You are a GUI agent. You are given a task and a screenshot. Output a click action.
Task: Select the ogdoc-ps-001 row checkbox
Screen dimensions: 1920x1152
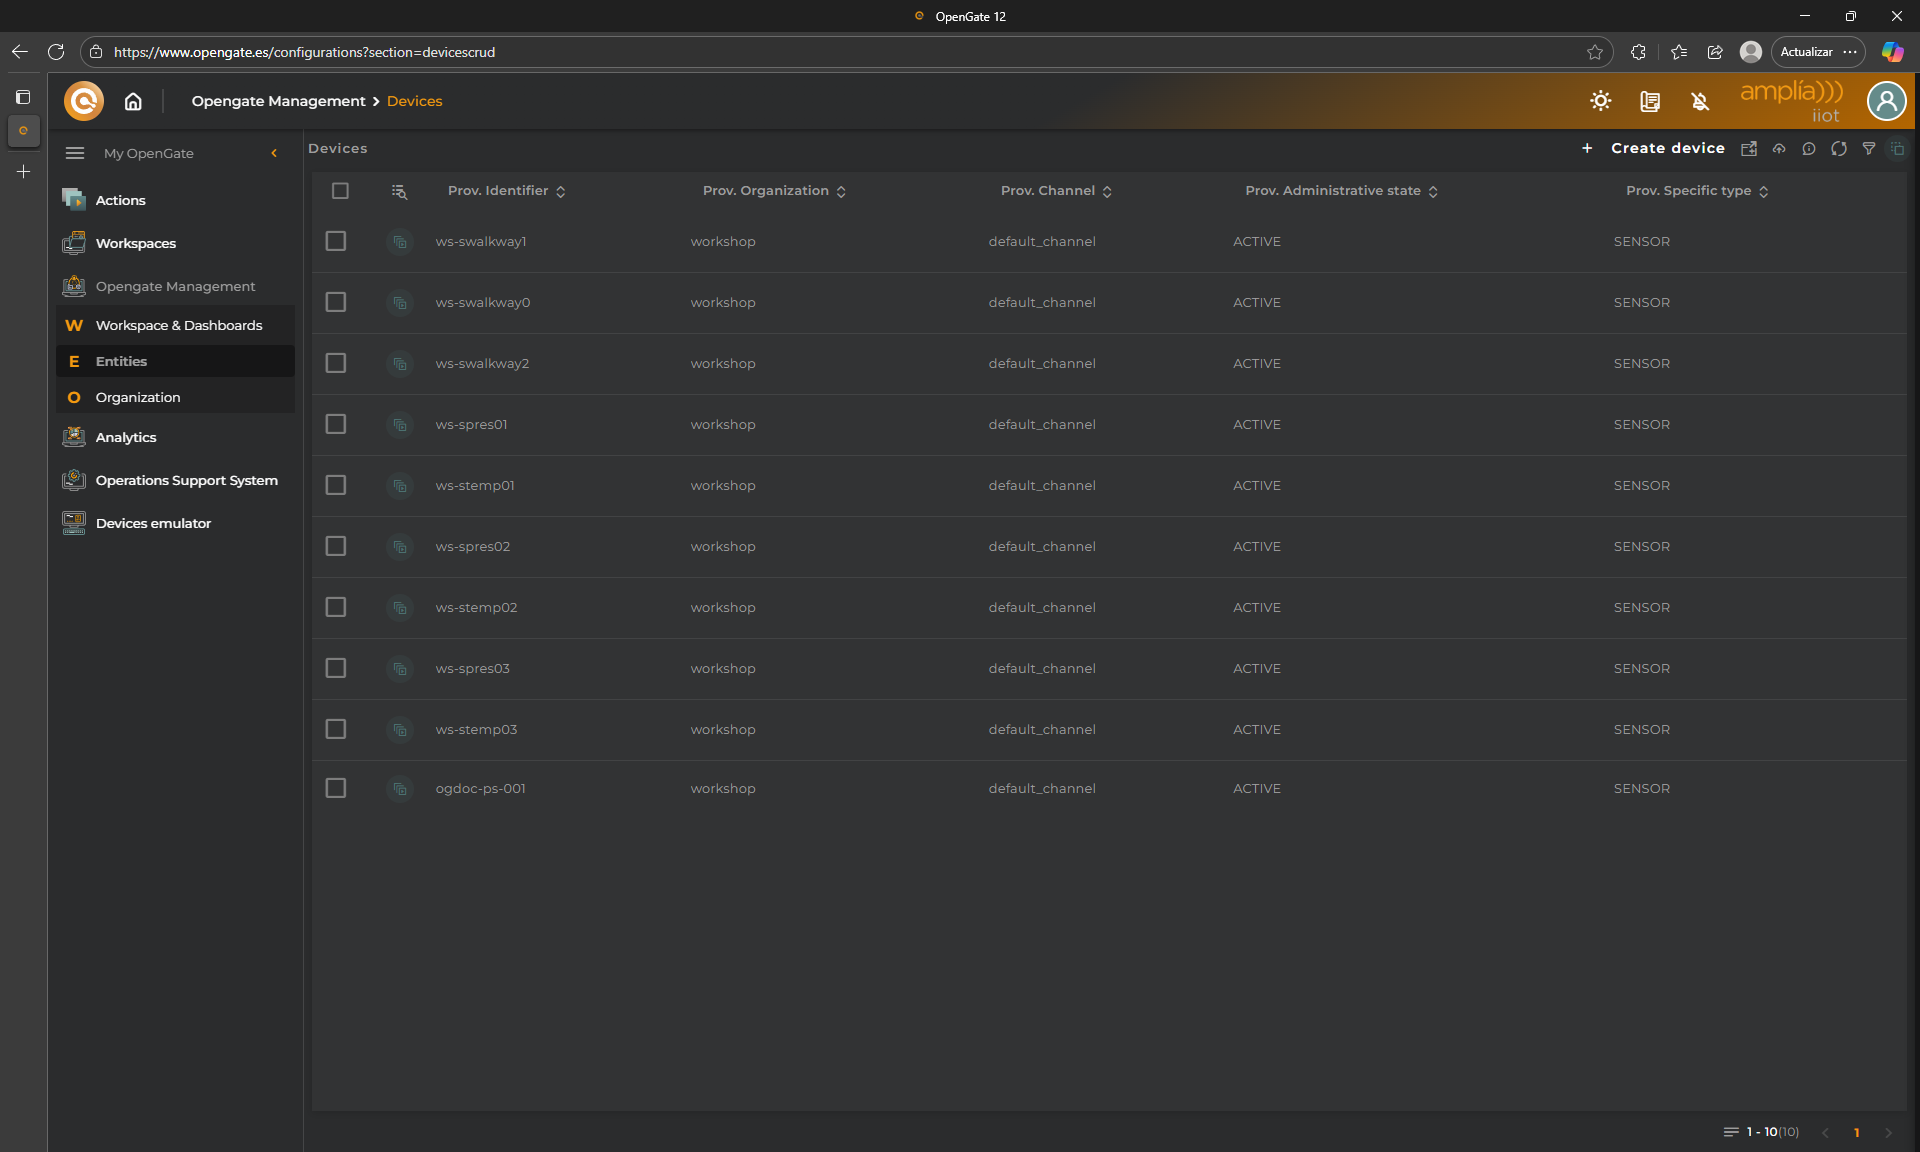336,788
